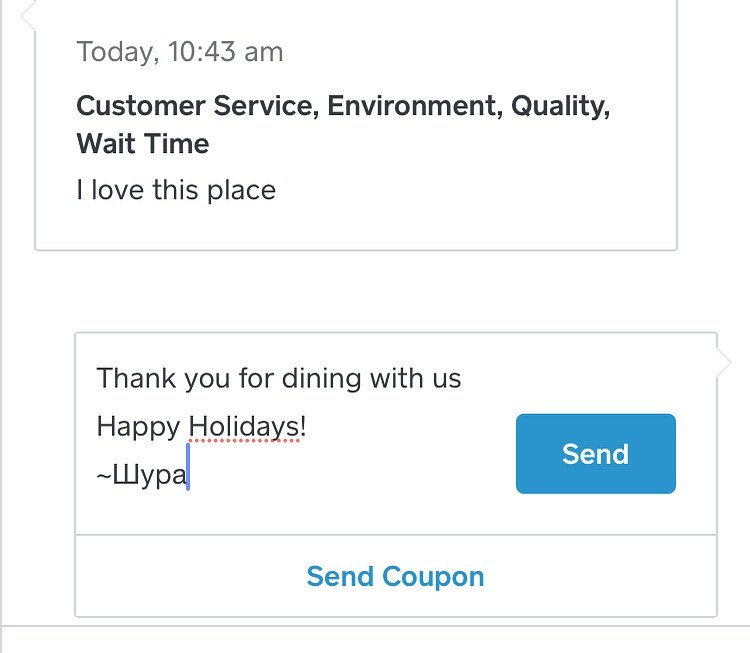Viewport: 750px width, 653px height.
Task: Click the blue Send button
Action: [595, 454]
